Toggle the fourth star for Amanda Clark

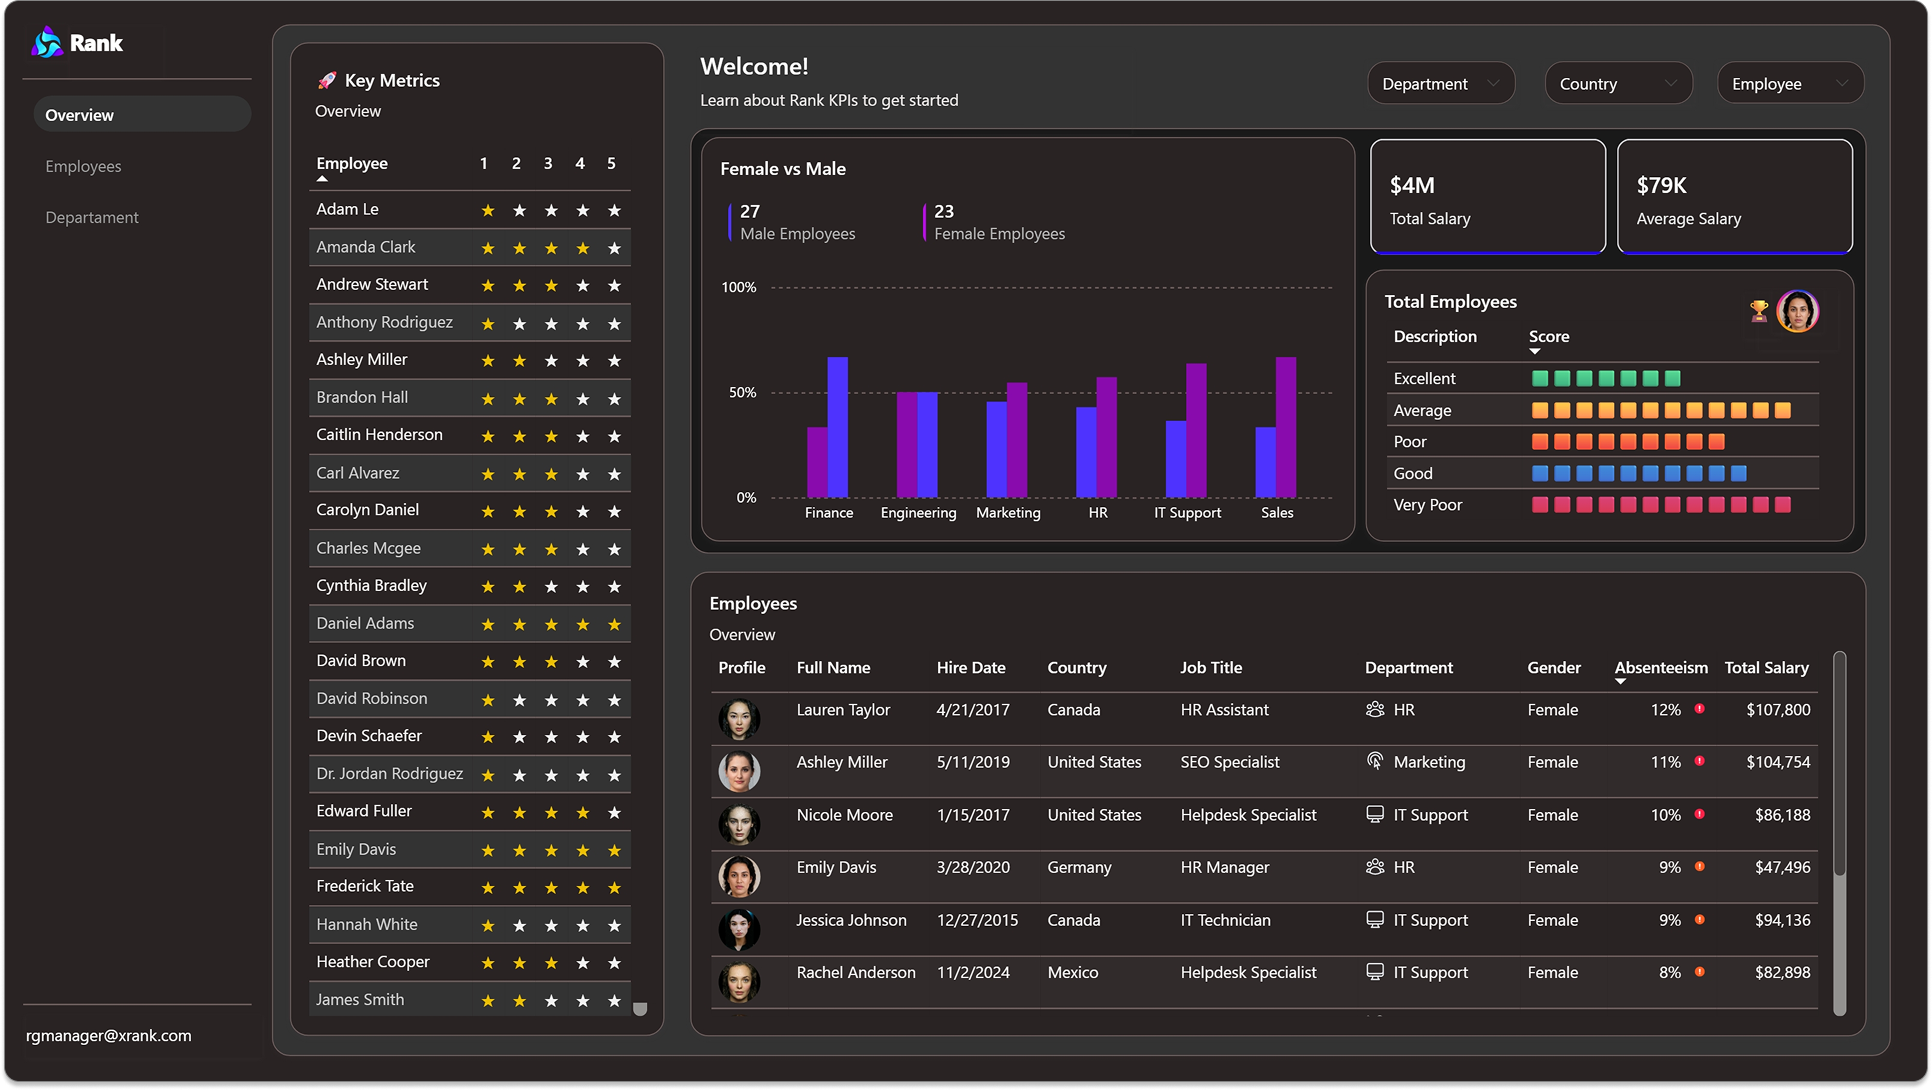pyautogui.click(x=582, y=248)
